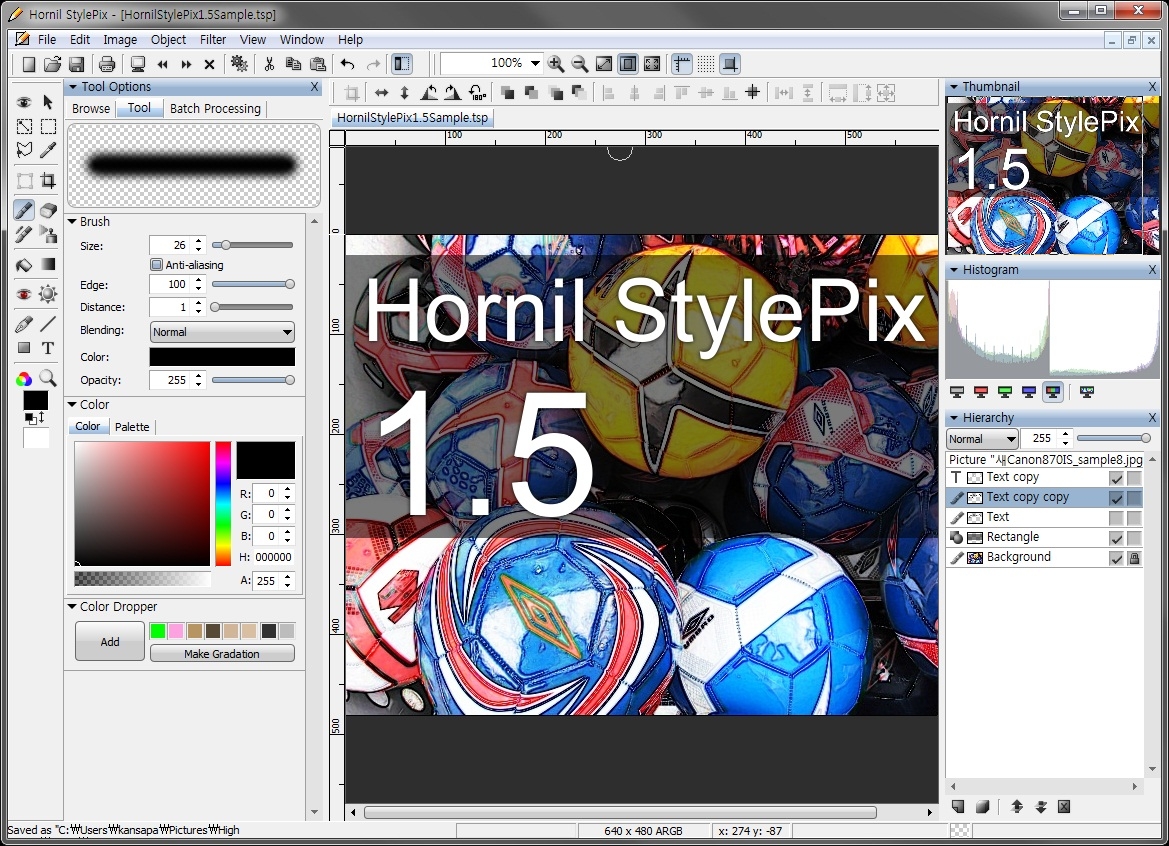Show the hidden Text layer

tap(1116, 518)
